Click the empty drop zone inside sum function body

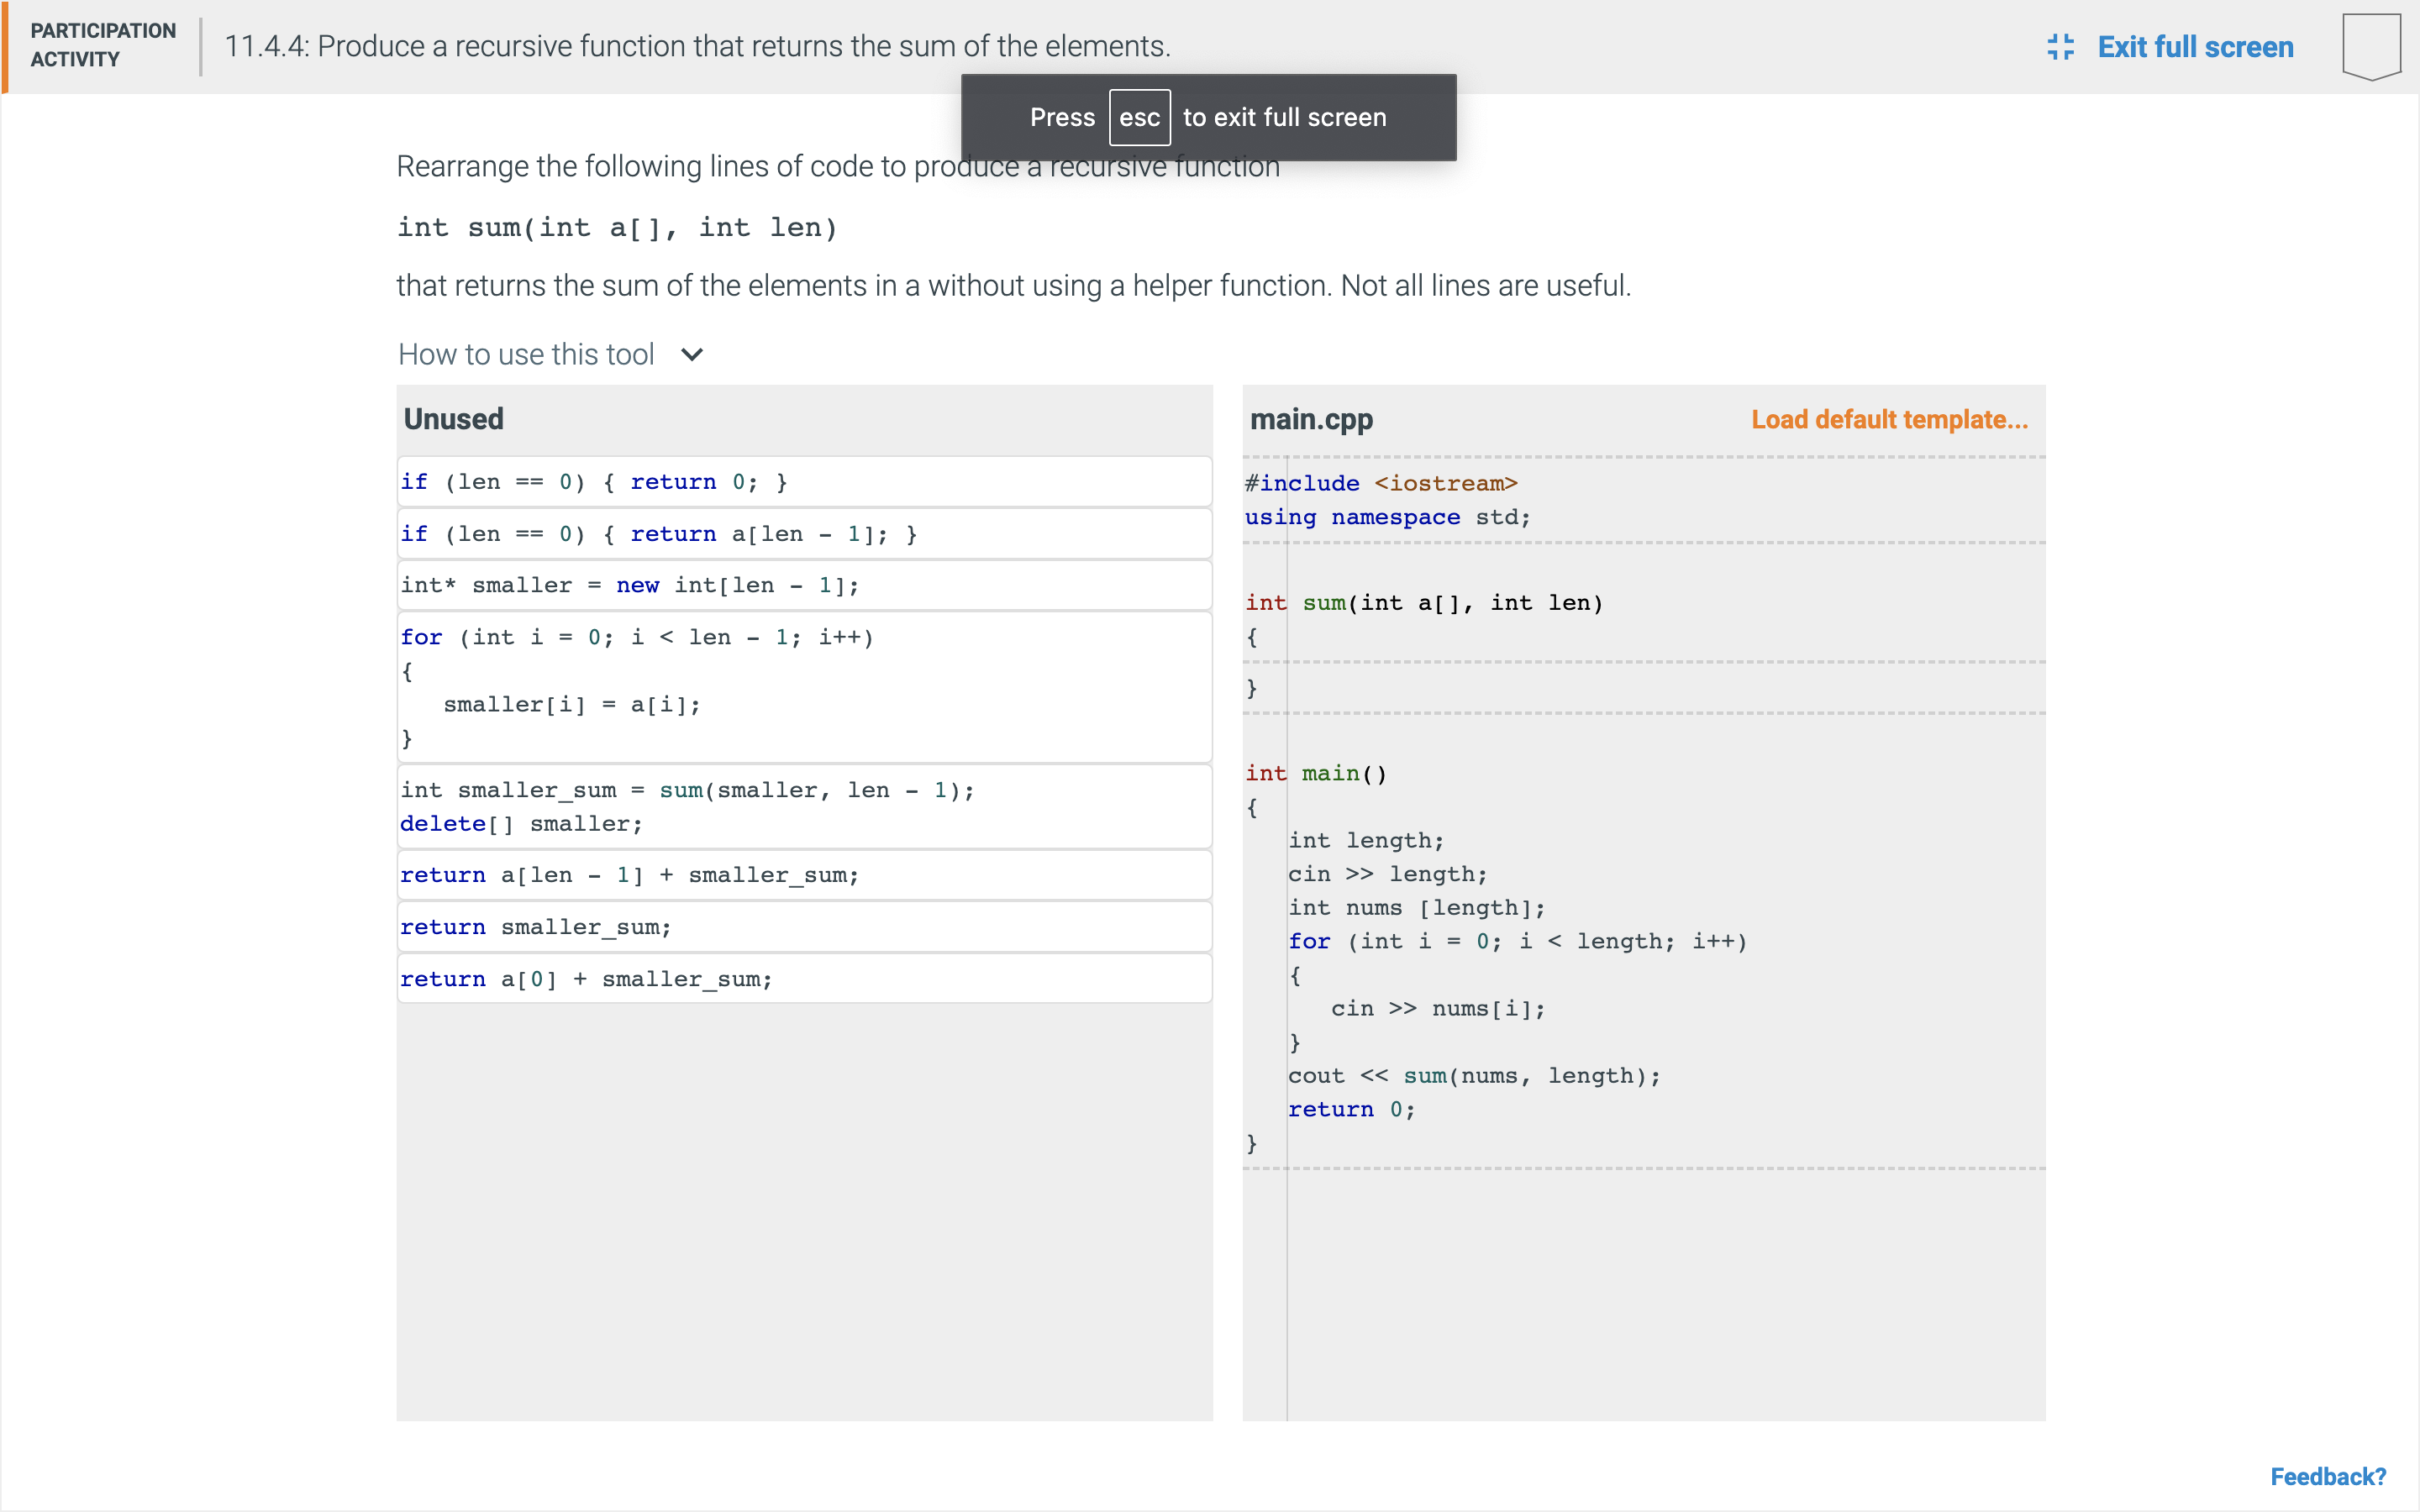coord(1640,662)
